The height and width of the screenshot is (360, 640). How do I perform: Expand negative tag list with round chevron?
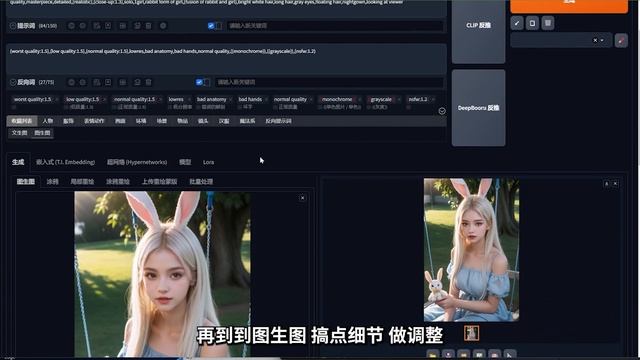[x=442, y=111]
